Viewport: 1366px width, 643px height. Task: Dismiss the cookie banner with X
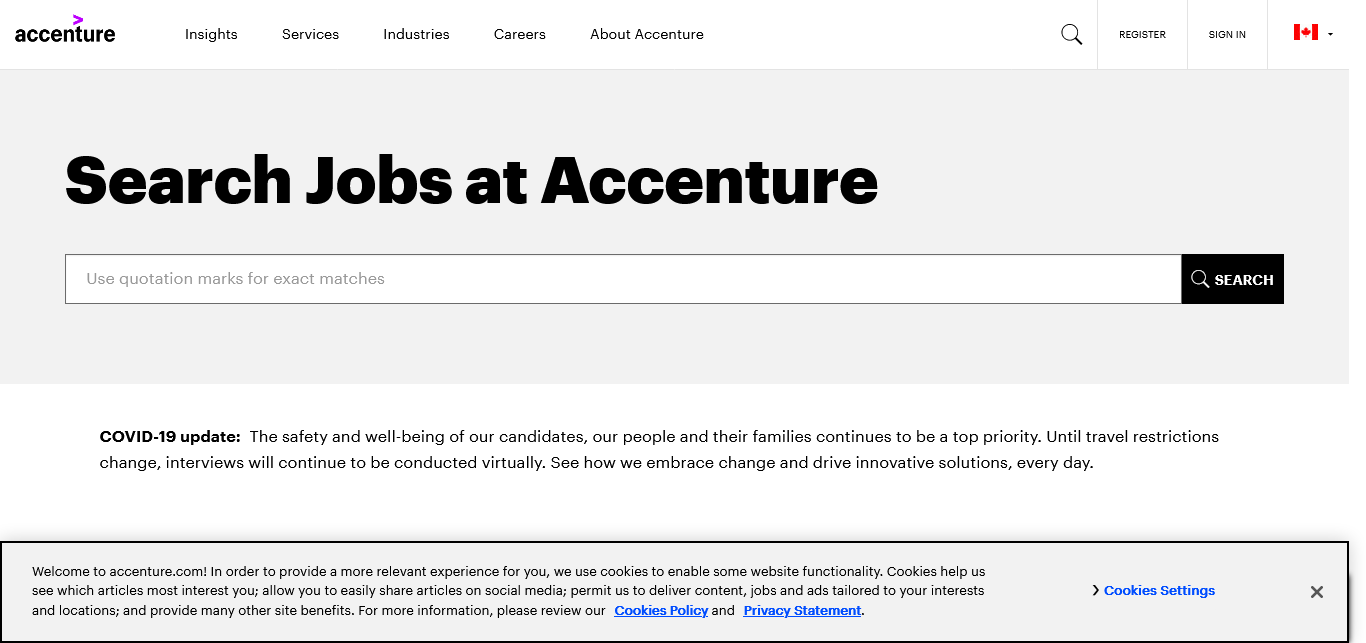(x=1317, y=592)
